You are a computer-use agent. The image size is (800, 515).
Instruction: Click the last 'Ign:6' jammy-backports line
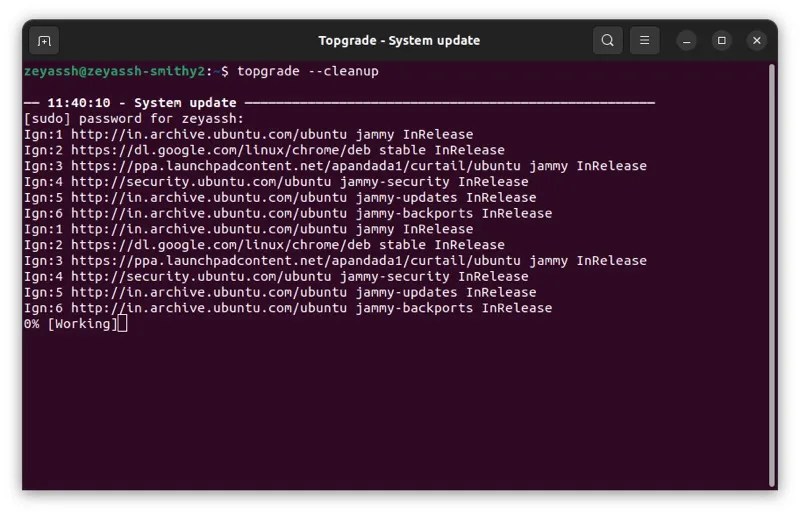tap(288, 308)
